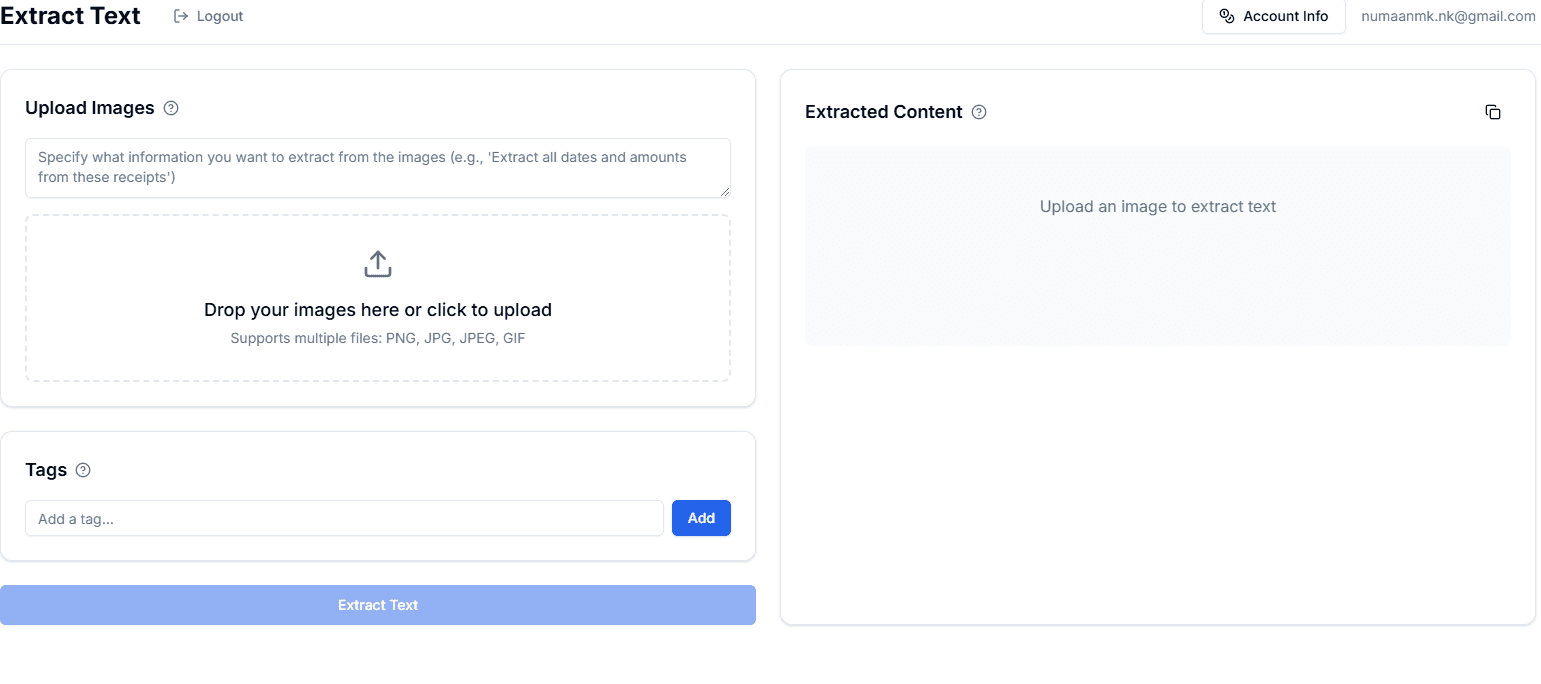Click the Logout link text

(220, 16)
